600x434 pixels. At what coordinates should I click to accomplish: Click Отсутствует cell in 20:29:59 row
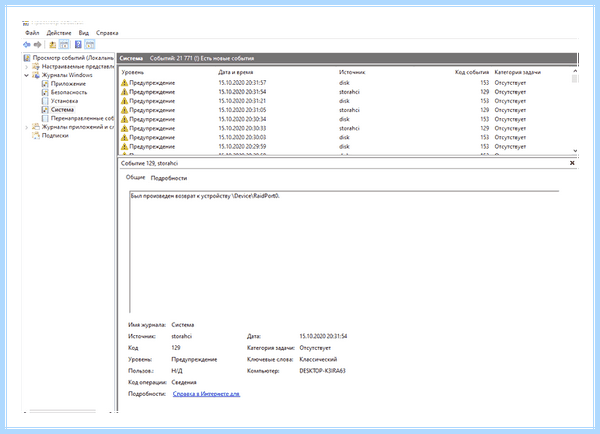point(510,147)
